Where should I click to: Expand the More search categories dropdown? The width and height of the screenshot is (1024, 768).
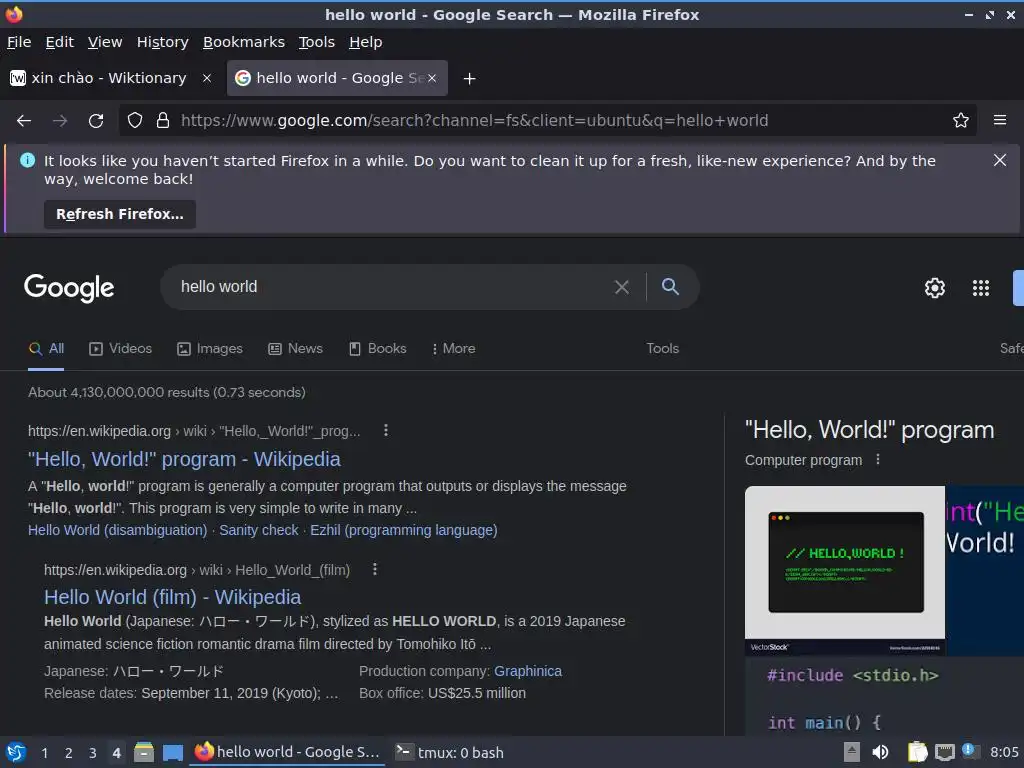point(453,349)
